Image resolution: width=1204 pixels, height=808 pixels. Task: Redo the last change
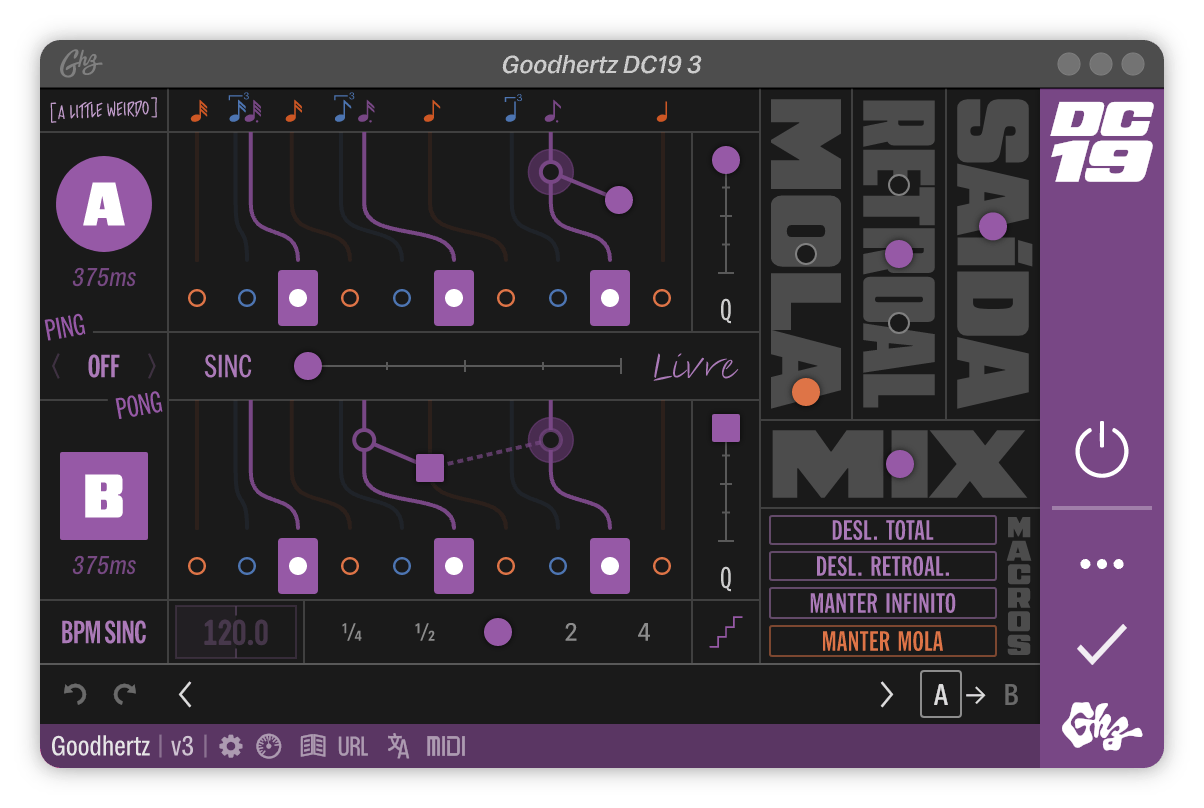(x=125, y=693)
